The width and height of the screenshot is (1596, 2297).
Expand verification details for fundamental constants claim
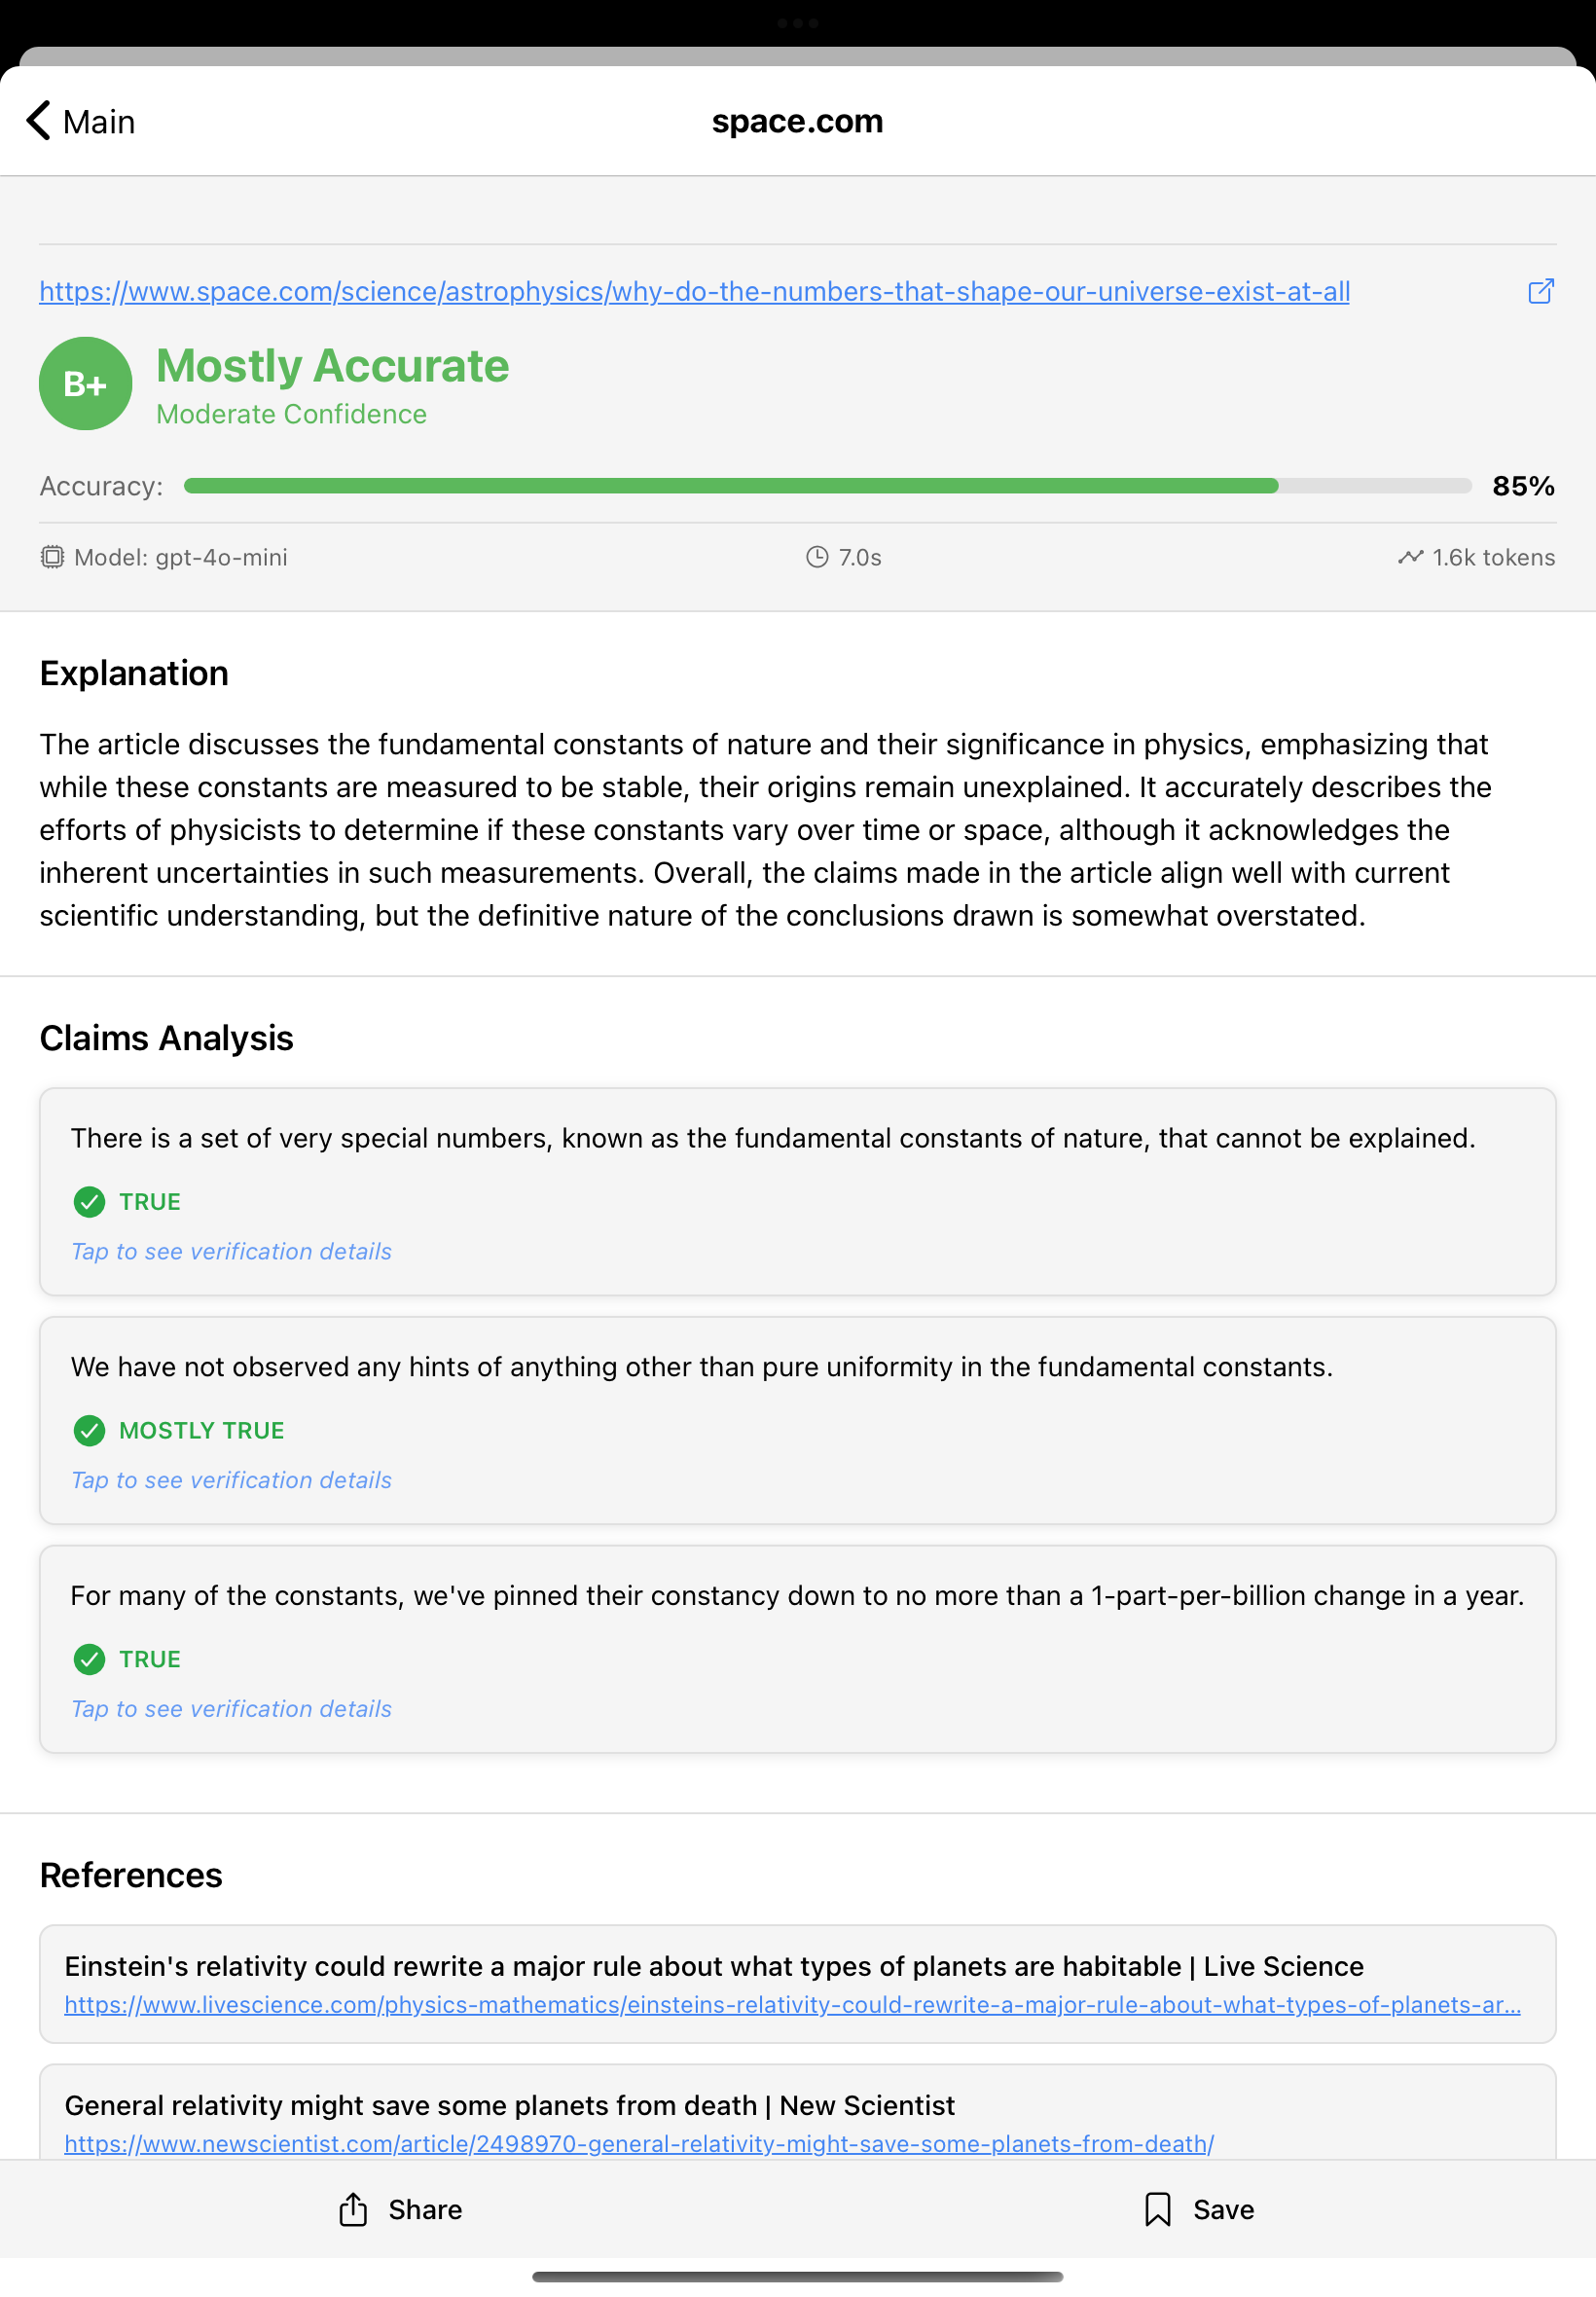tap(231, 1251)
